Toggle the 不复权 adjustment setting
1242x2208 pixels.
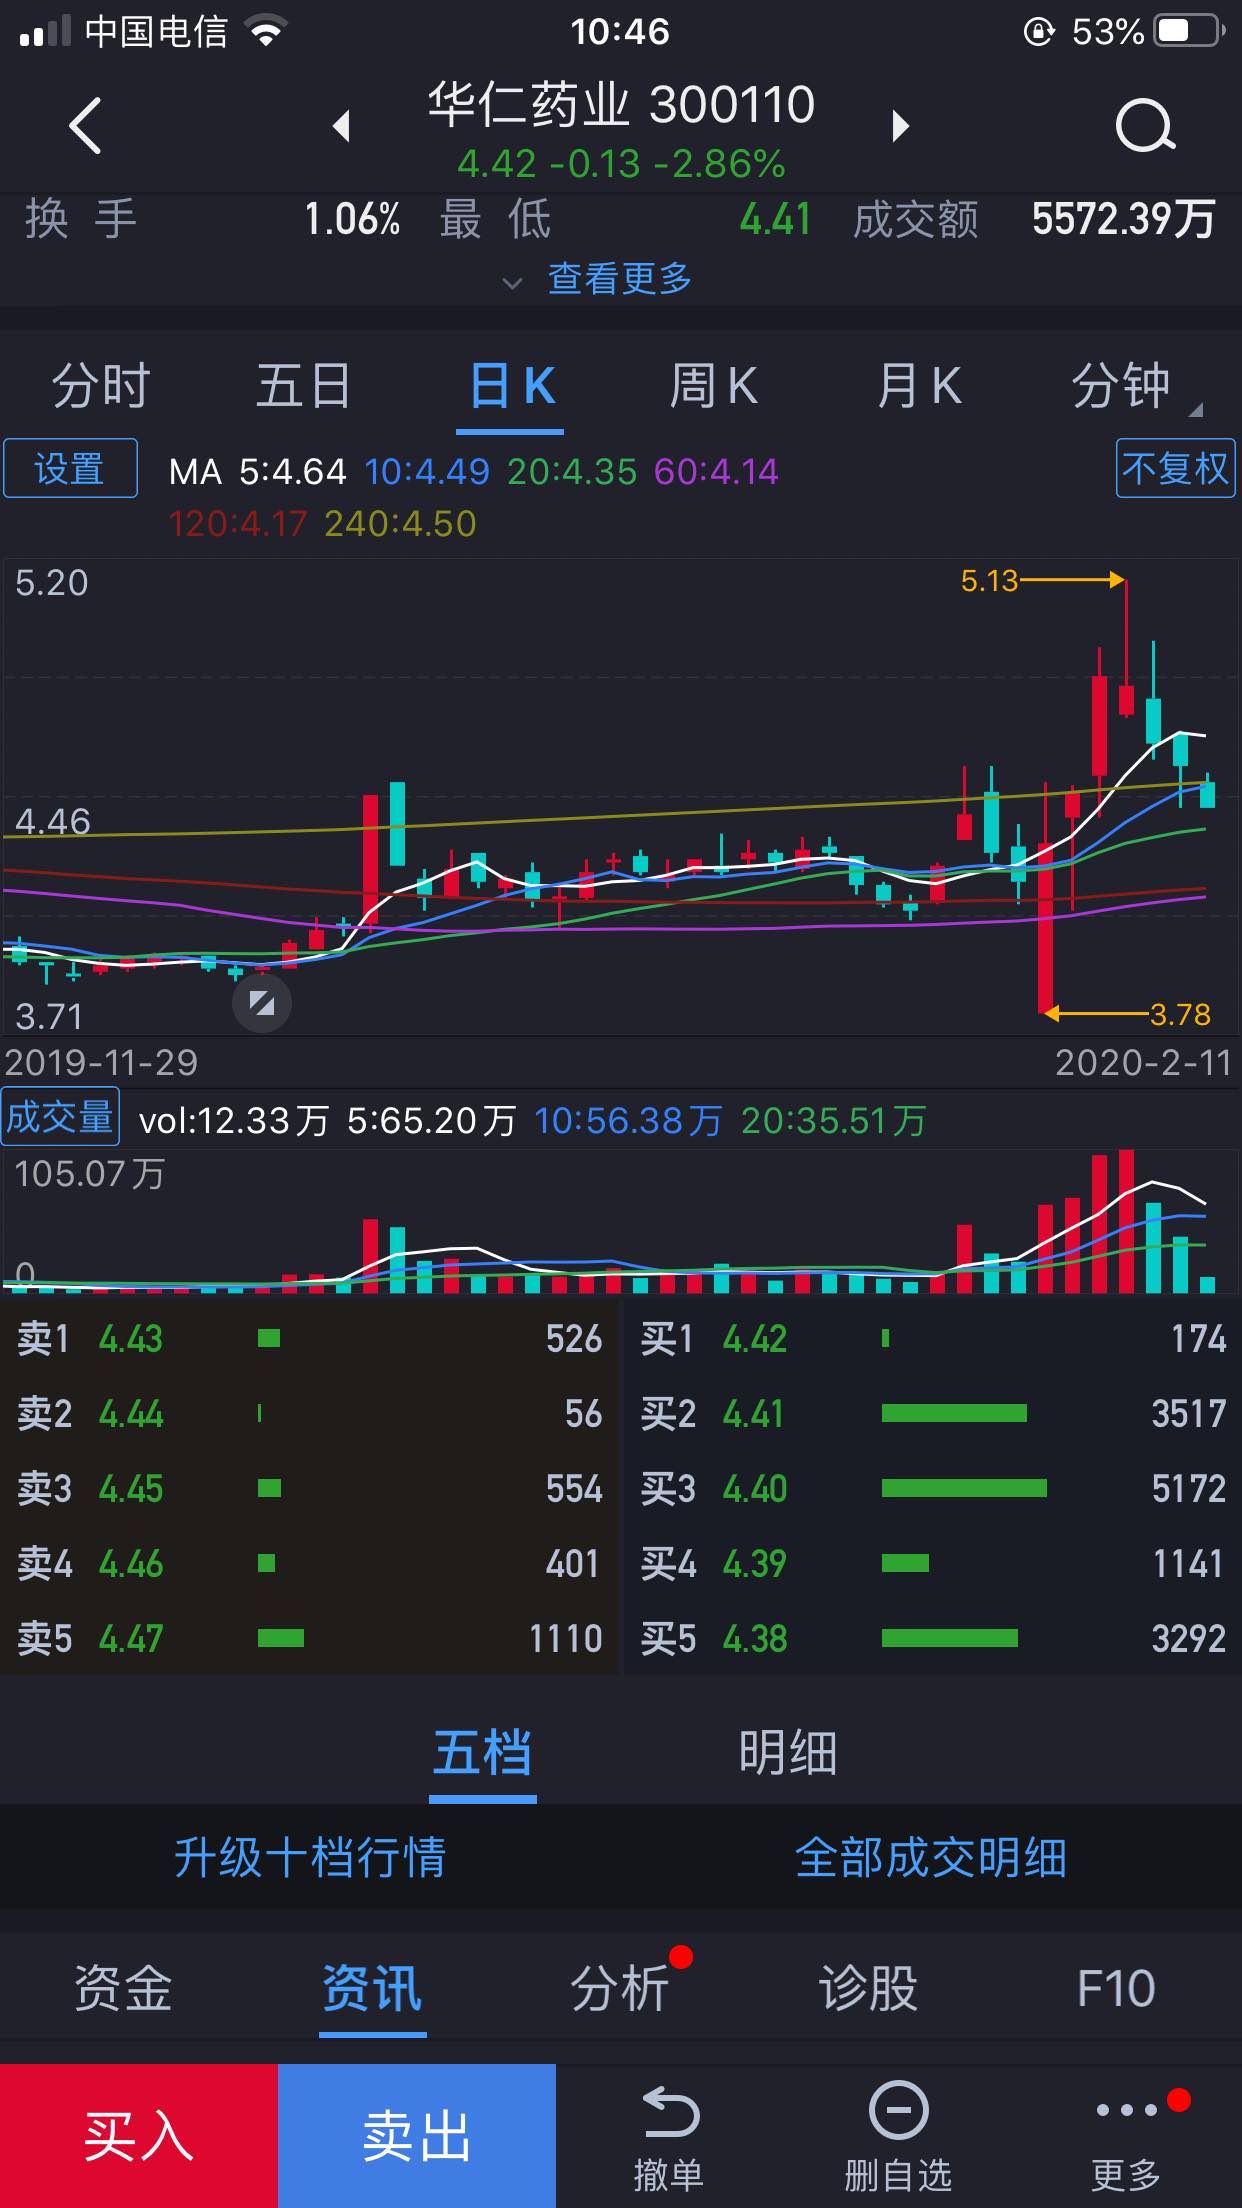point(1175,468)
